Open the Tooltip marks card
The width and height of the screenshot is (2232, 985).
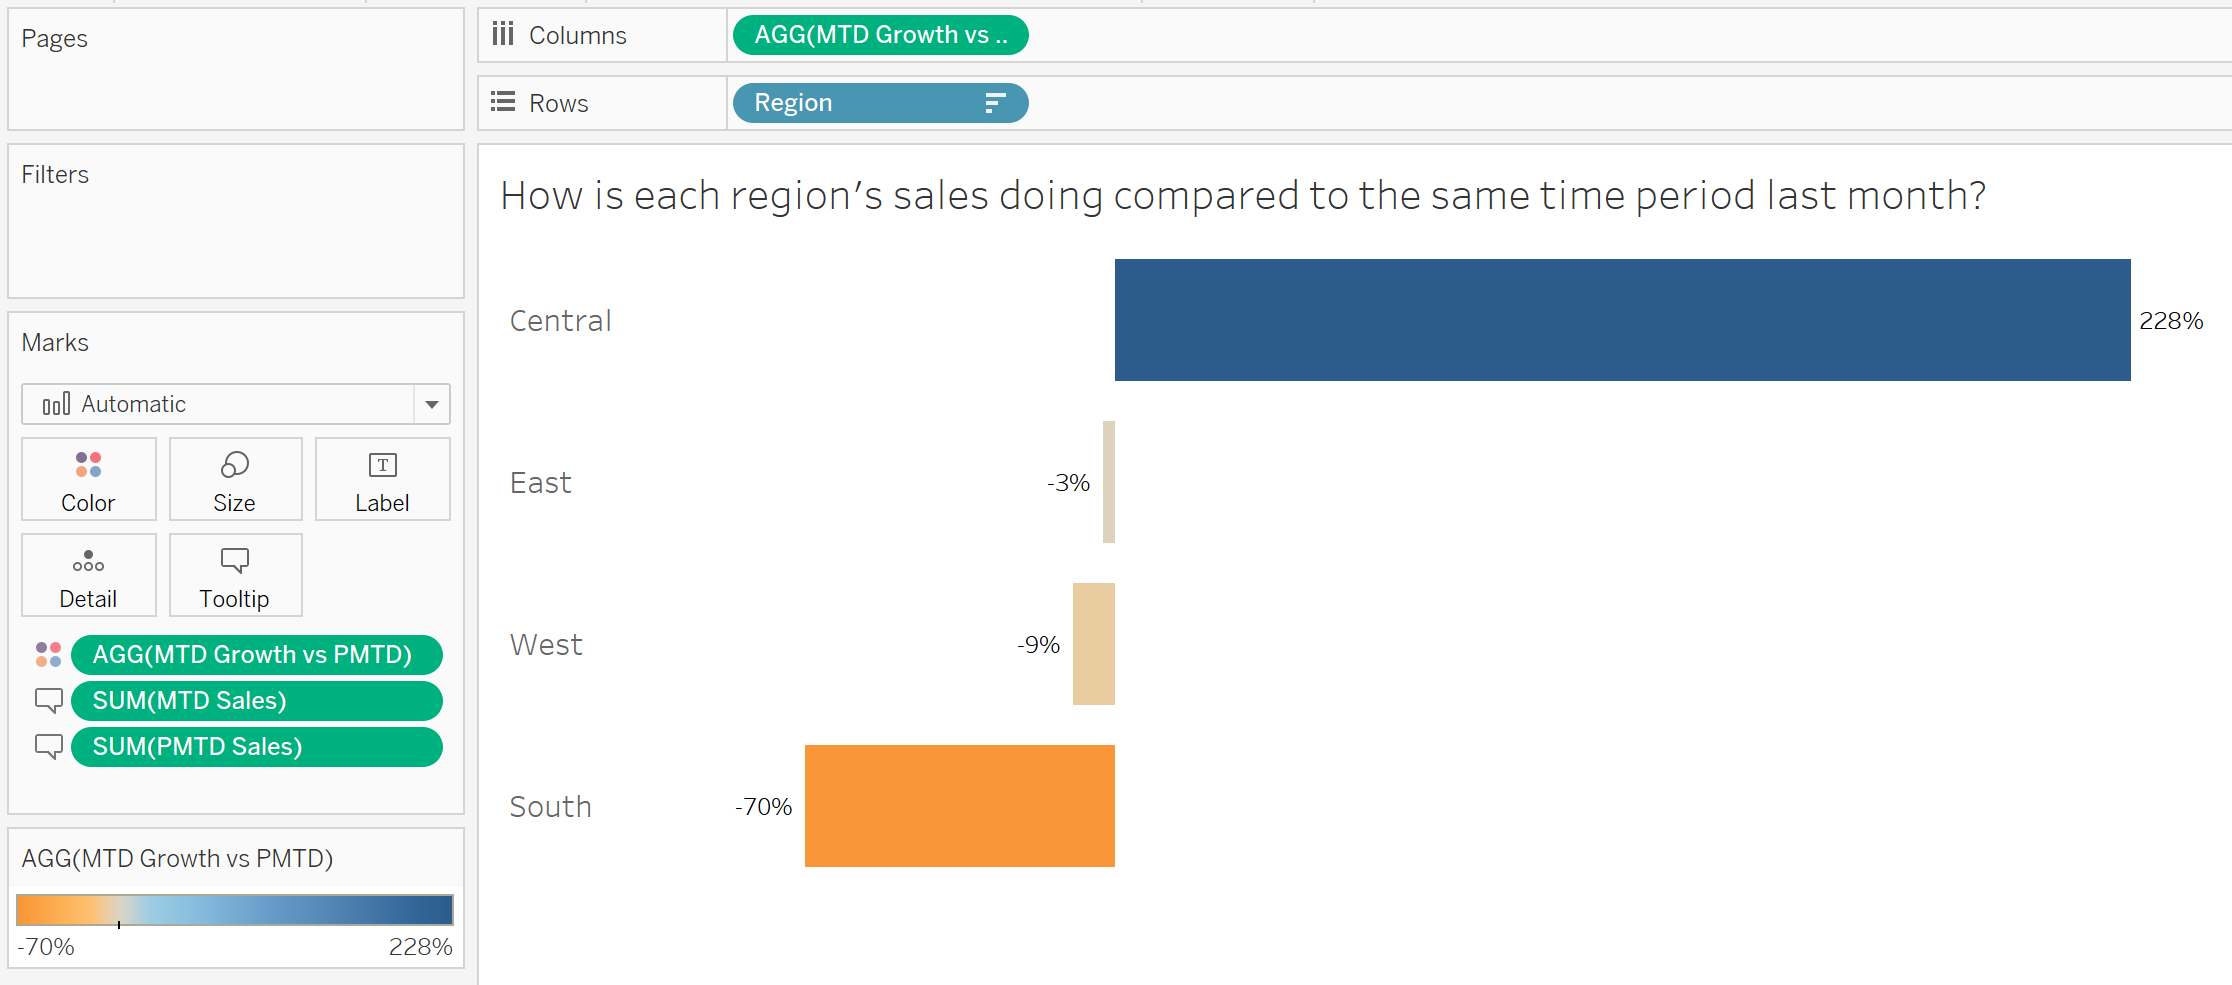[235, 575]
